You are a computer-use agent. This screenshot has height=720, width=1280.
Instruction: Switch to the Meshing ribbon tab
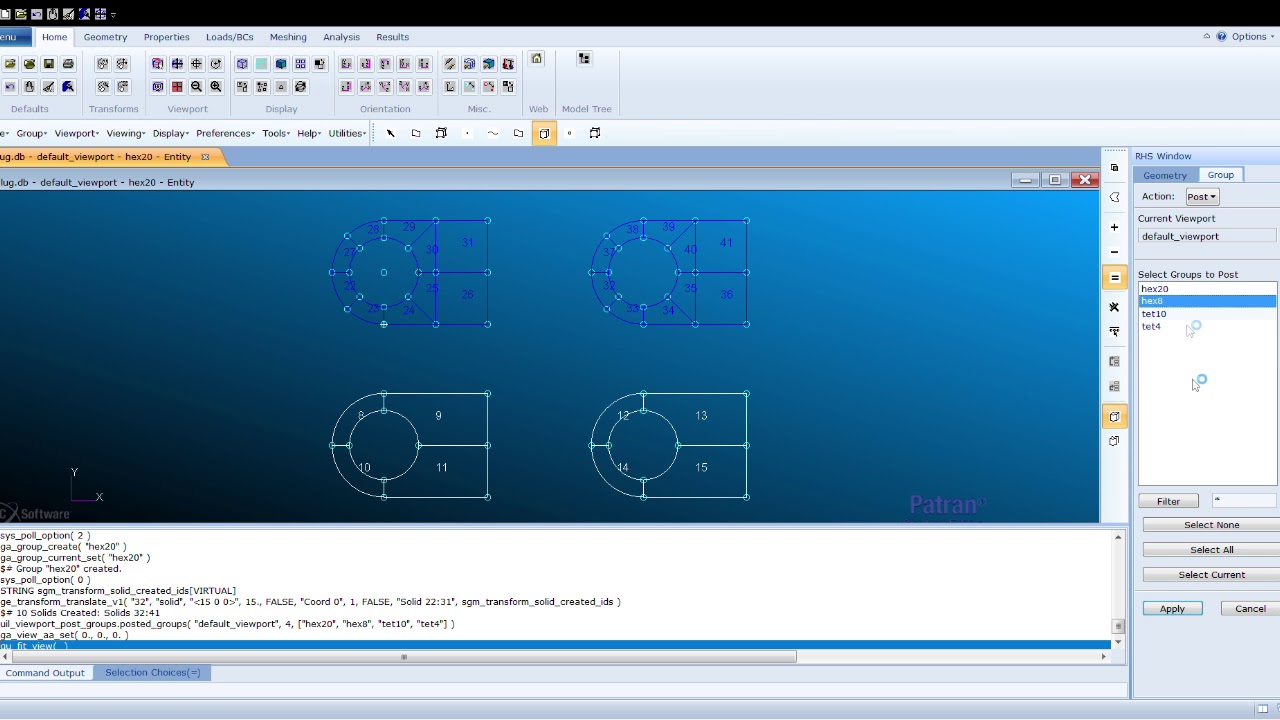tap(288, 37)
